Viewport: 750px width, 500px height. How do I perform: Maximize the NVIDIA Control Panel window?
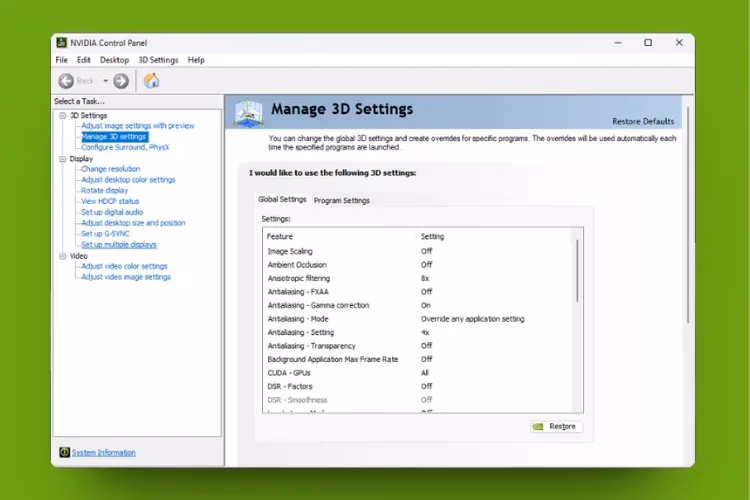[x=648, y=43]
